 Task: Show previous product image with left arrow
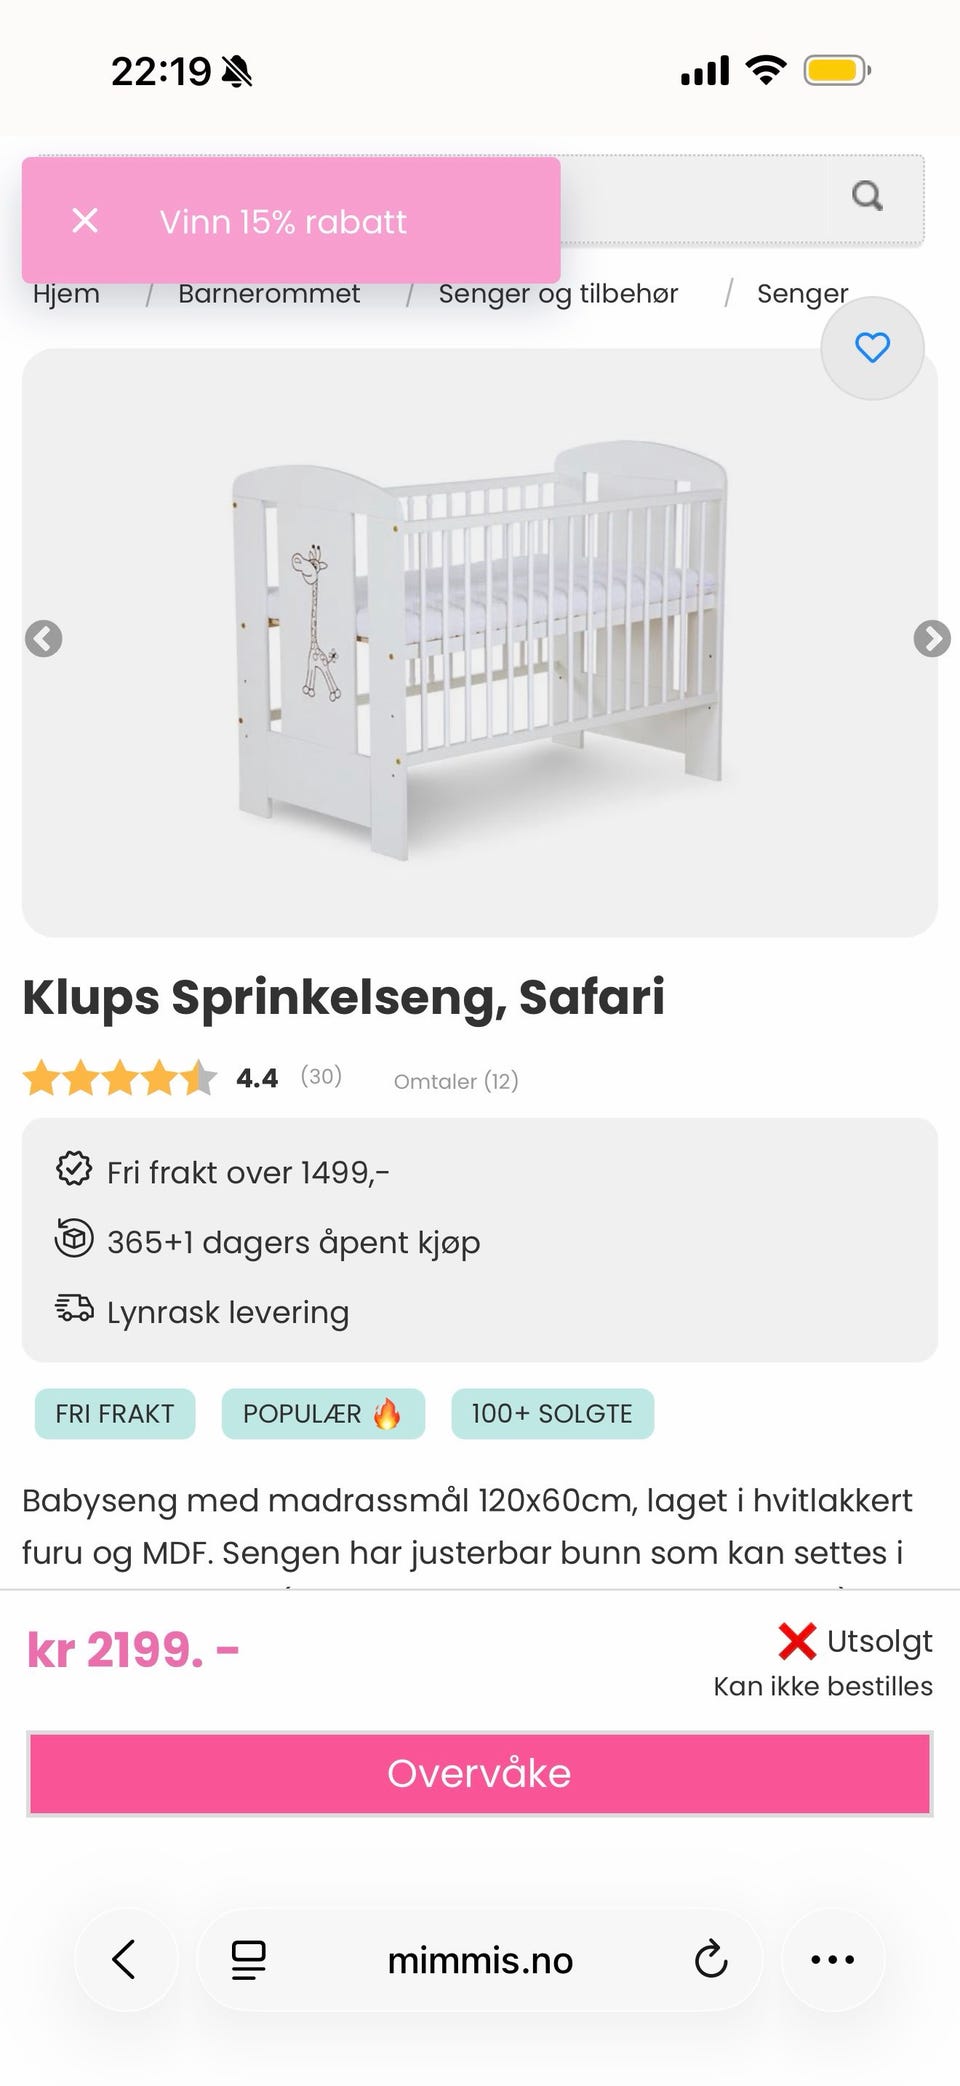(44, 638)
